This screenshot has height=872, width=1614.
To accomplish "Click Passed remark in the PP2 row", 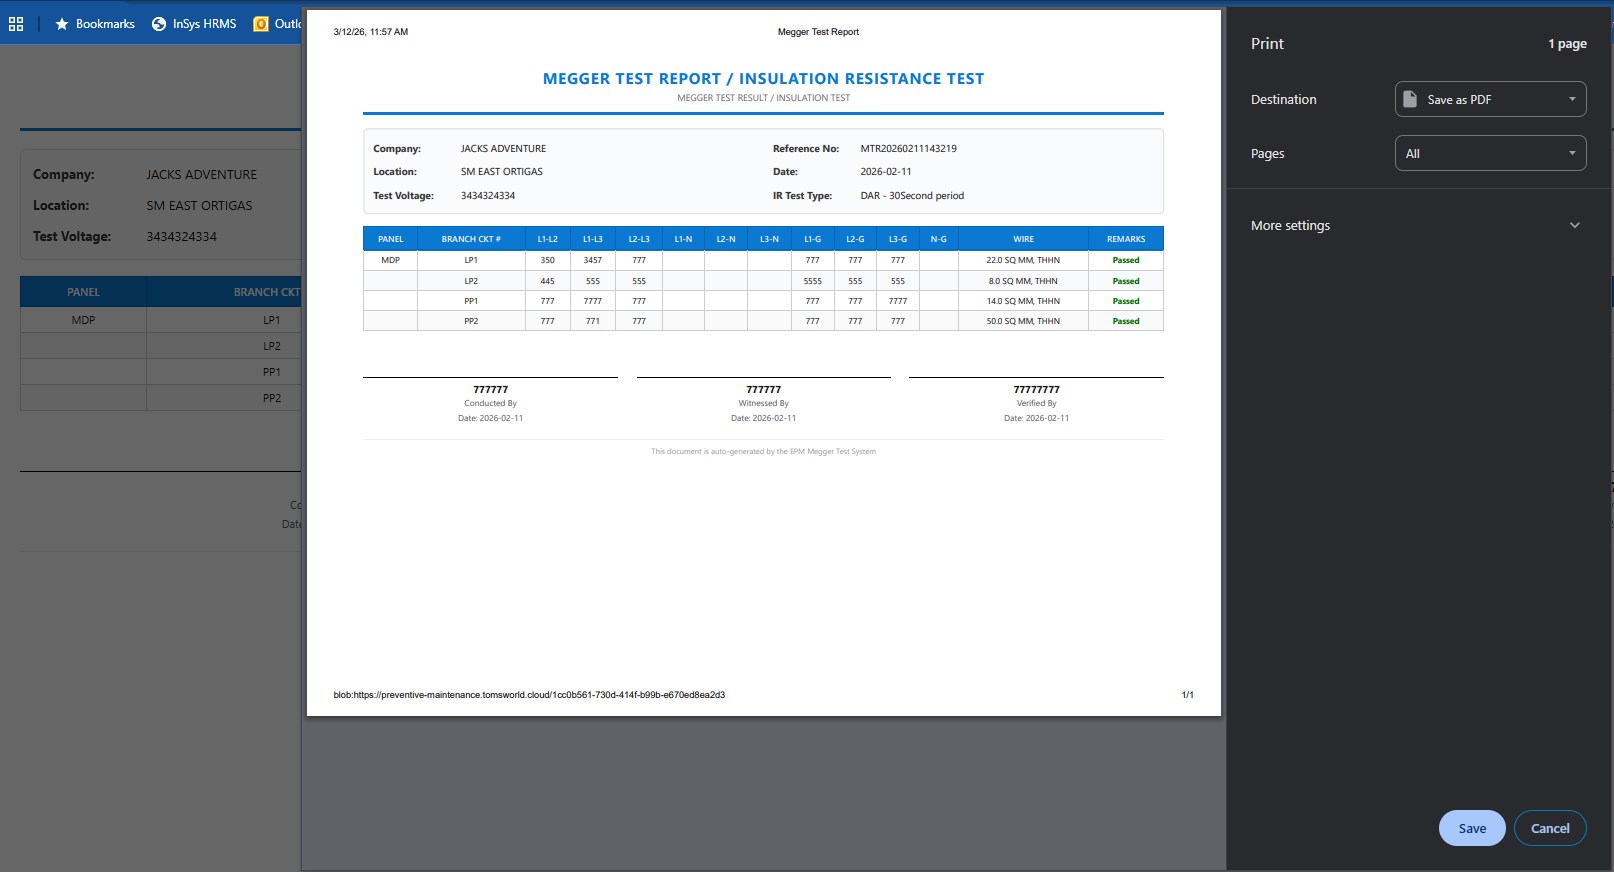I will pyautogui.click(x=1125, y=321).
